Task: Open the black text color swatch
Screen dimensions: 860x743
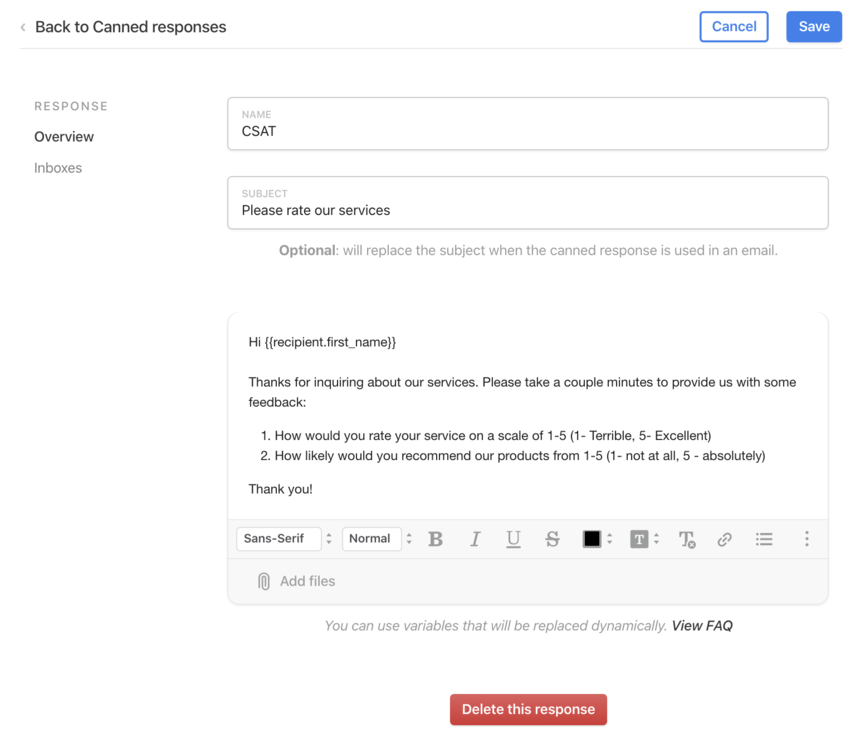Action: (597, 539)
